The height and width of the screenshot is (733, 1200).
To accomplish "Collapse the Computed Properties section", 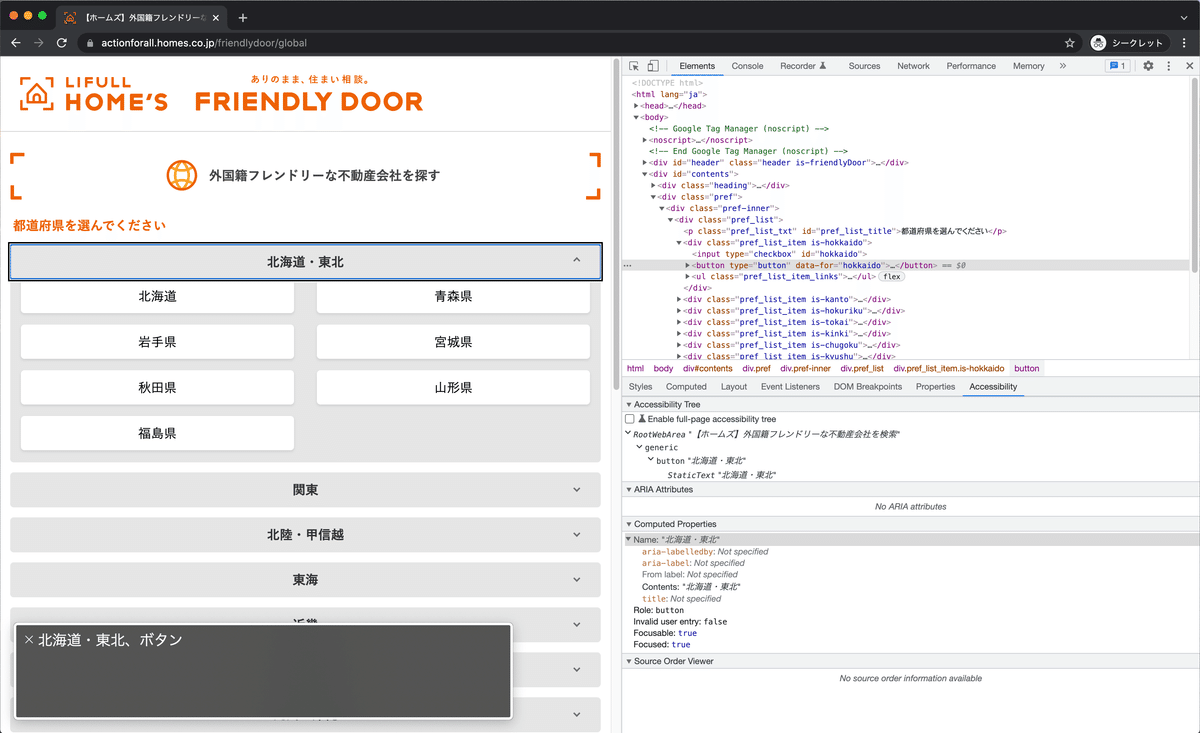I will 628,524.
